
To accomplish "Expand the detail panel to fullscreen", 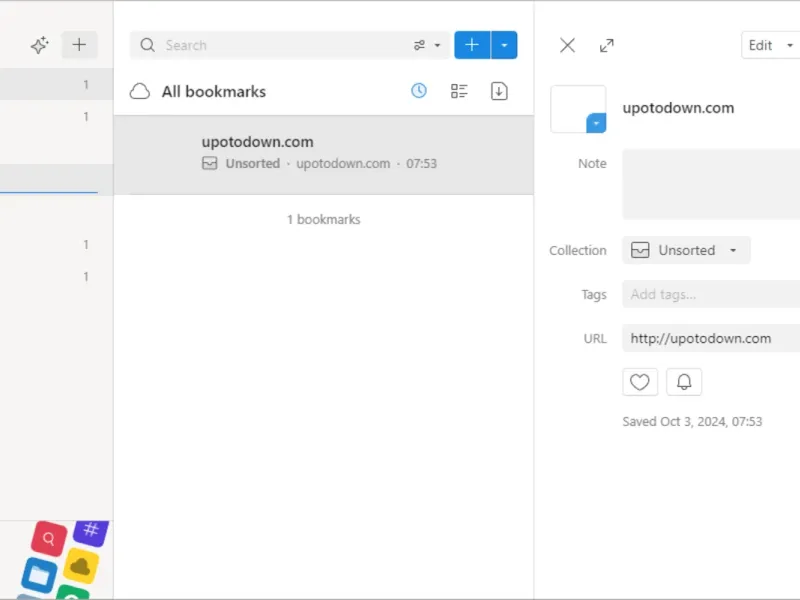I will click(607, 45).
